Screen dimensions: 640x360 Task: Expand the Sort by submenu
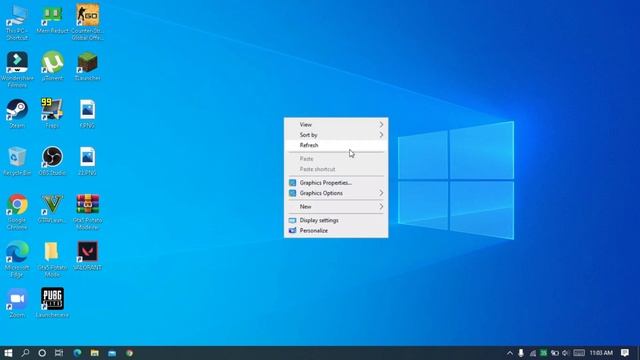(336, 135)
